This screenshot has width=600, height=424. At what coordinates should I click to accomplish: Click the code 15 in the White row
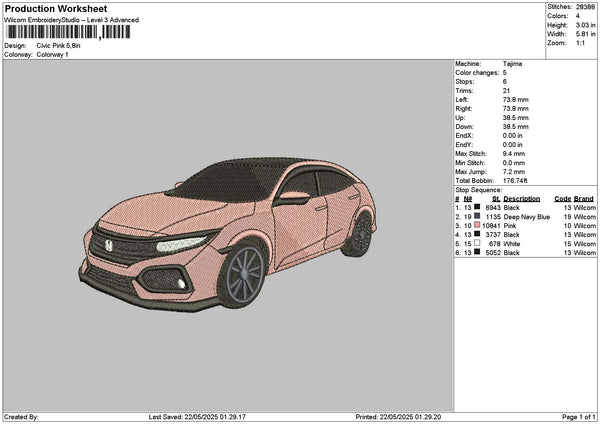pyautogui.click(x=567, y=244)
